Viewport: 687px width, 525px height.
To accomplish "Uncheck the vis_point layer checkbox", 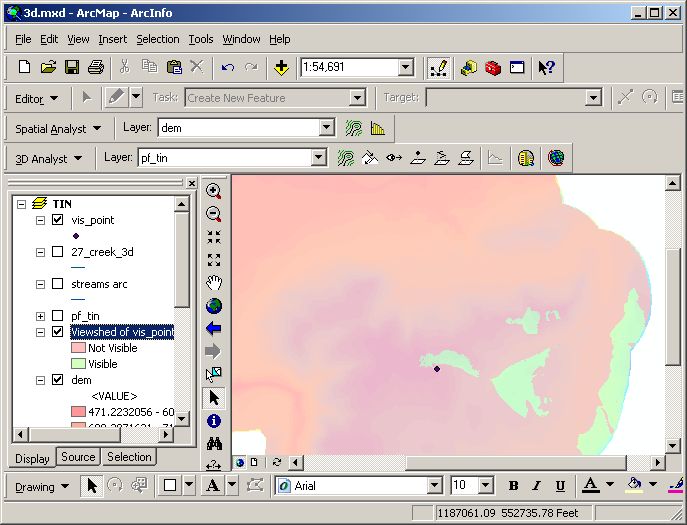I will pyautogui.click(x=57, y=220).
